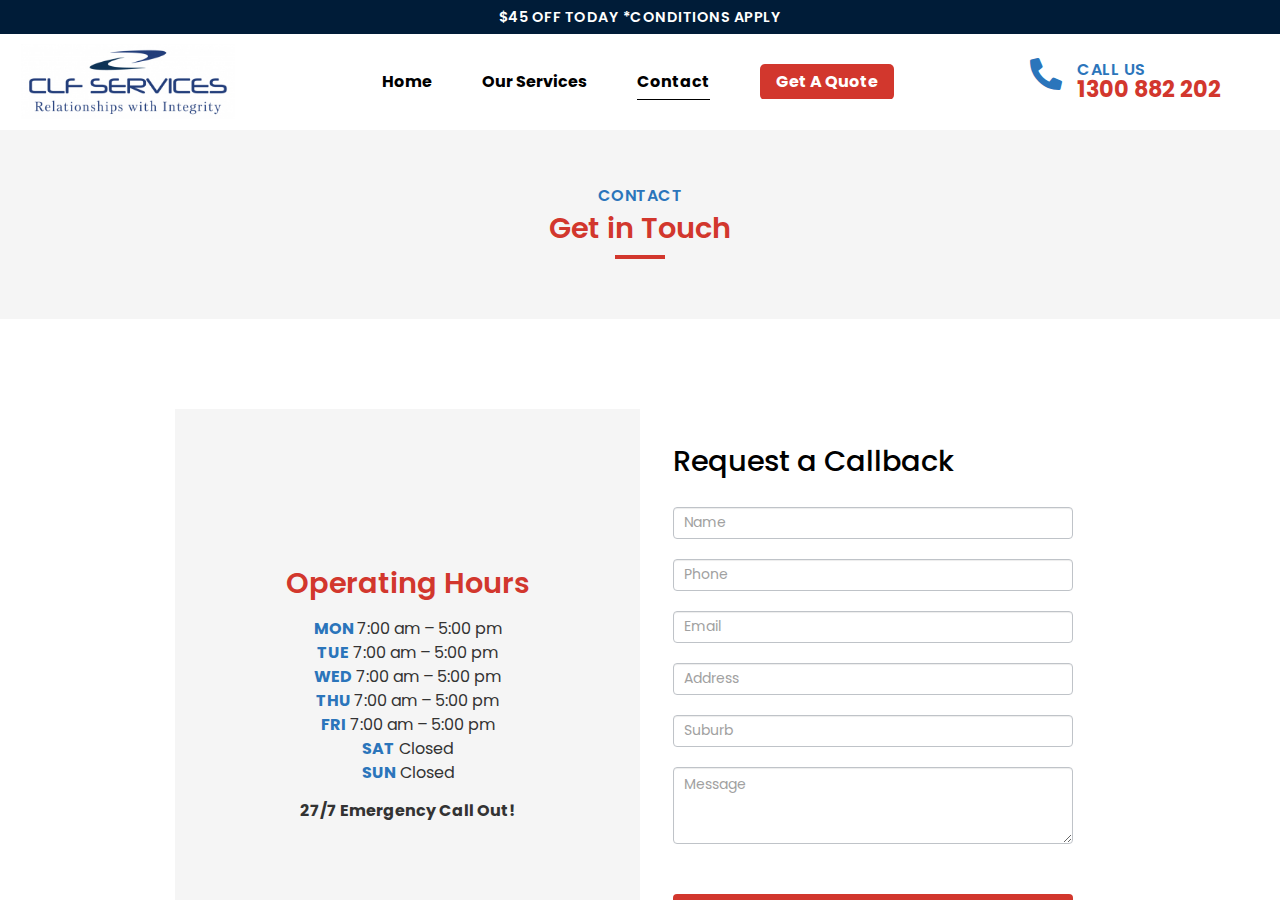1280x900 pixels.
Task: Click the MON 7:00 am – 5:00 pm row
Action: (x=408, y=629)
